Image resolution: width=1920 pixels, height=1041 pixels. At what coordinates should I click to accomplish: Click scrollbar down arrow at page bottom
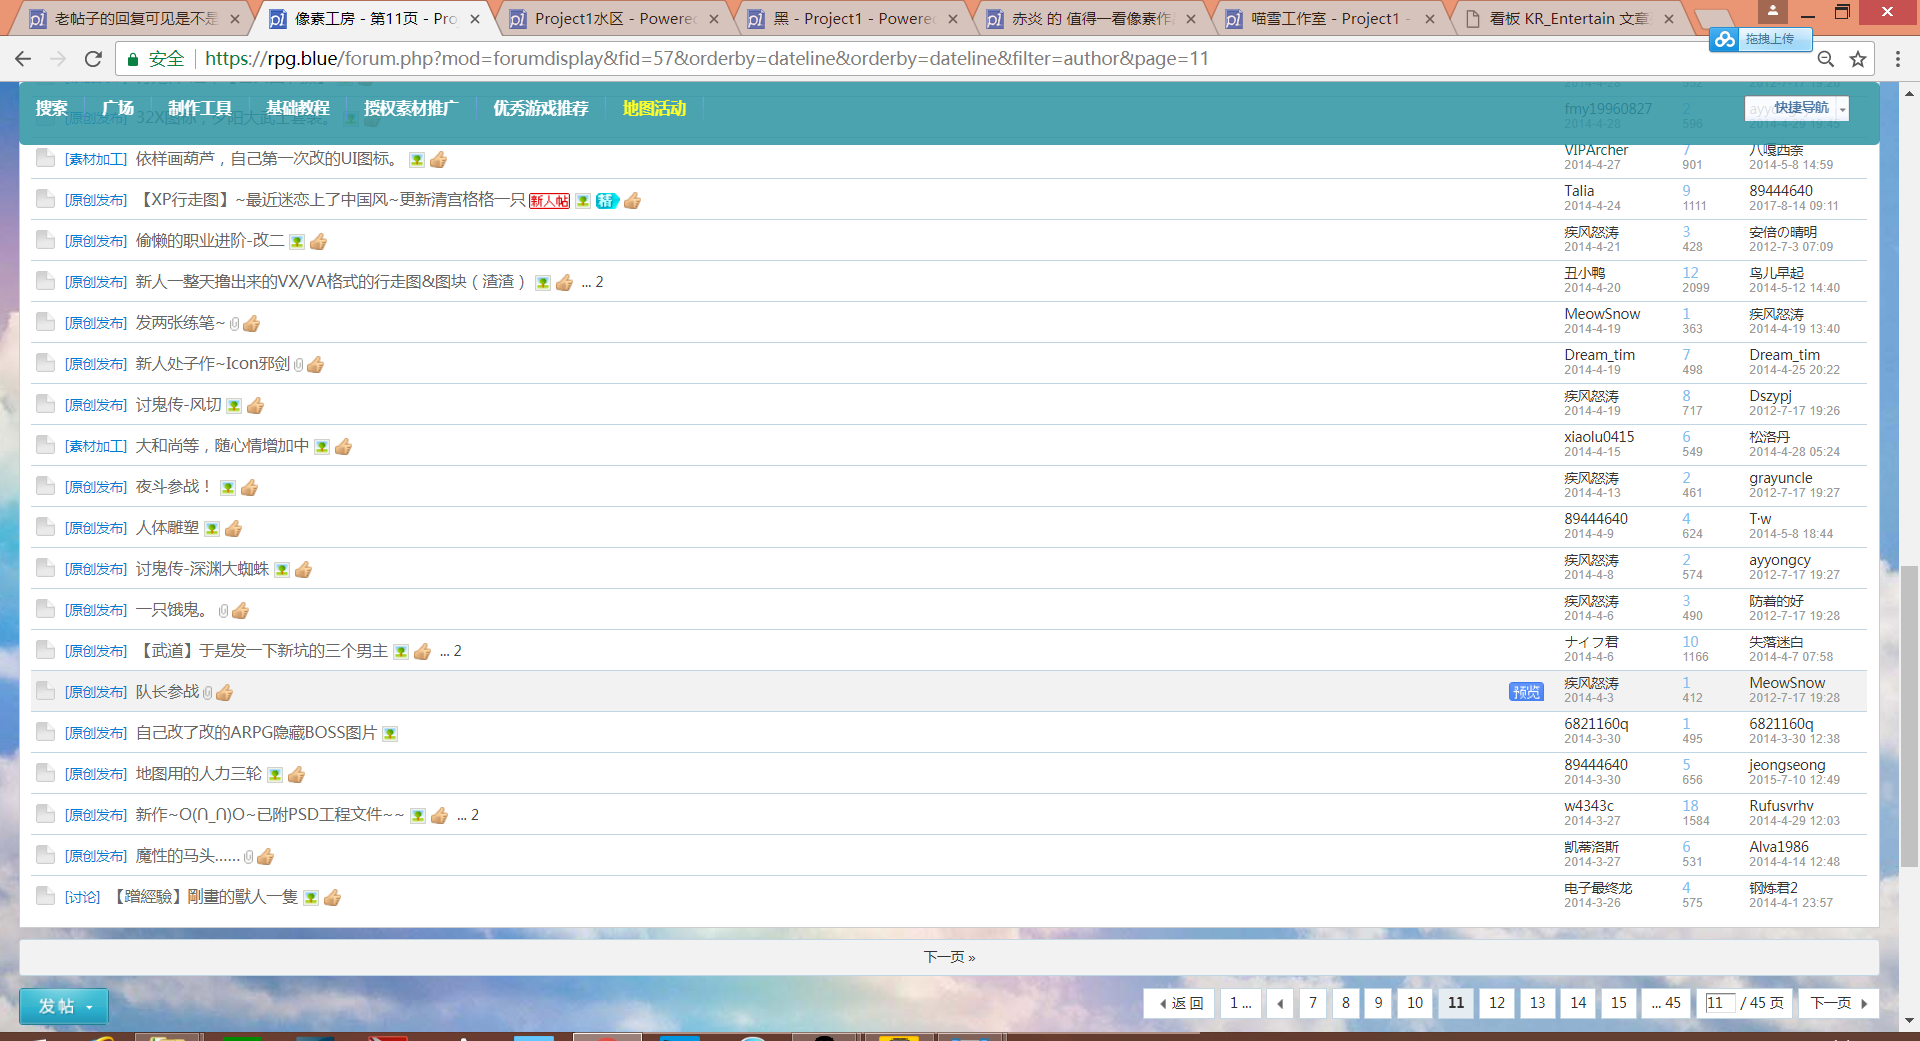pyautogui.click(x=1909, y=1020)
